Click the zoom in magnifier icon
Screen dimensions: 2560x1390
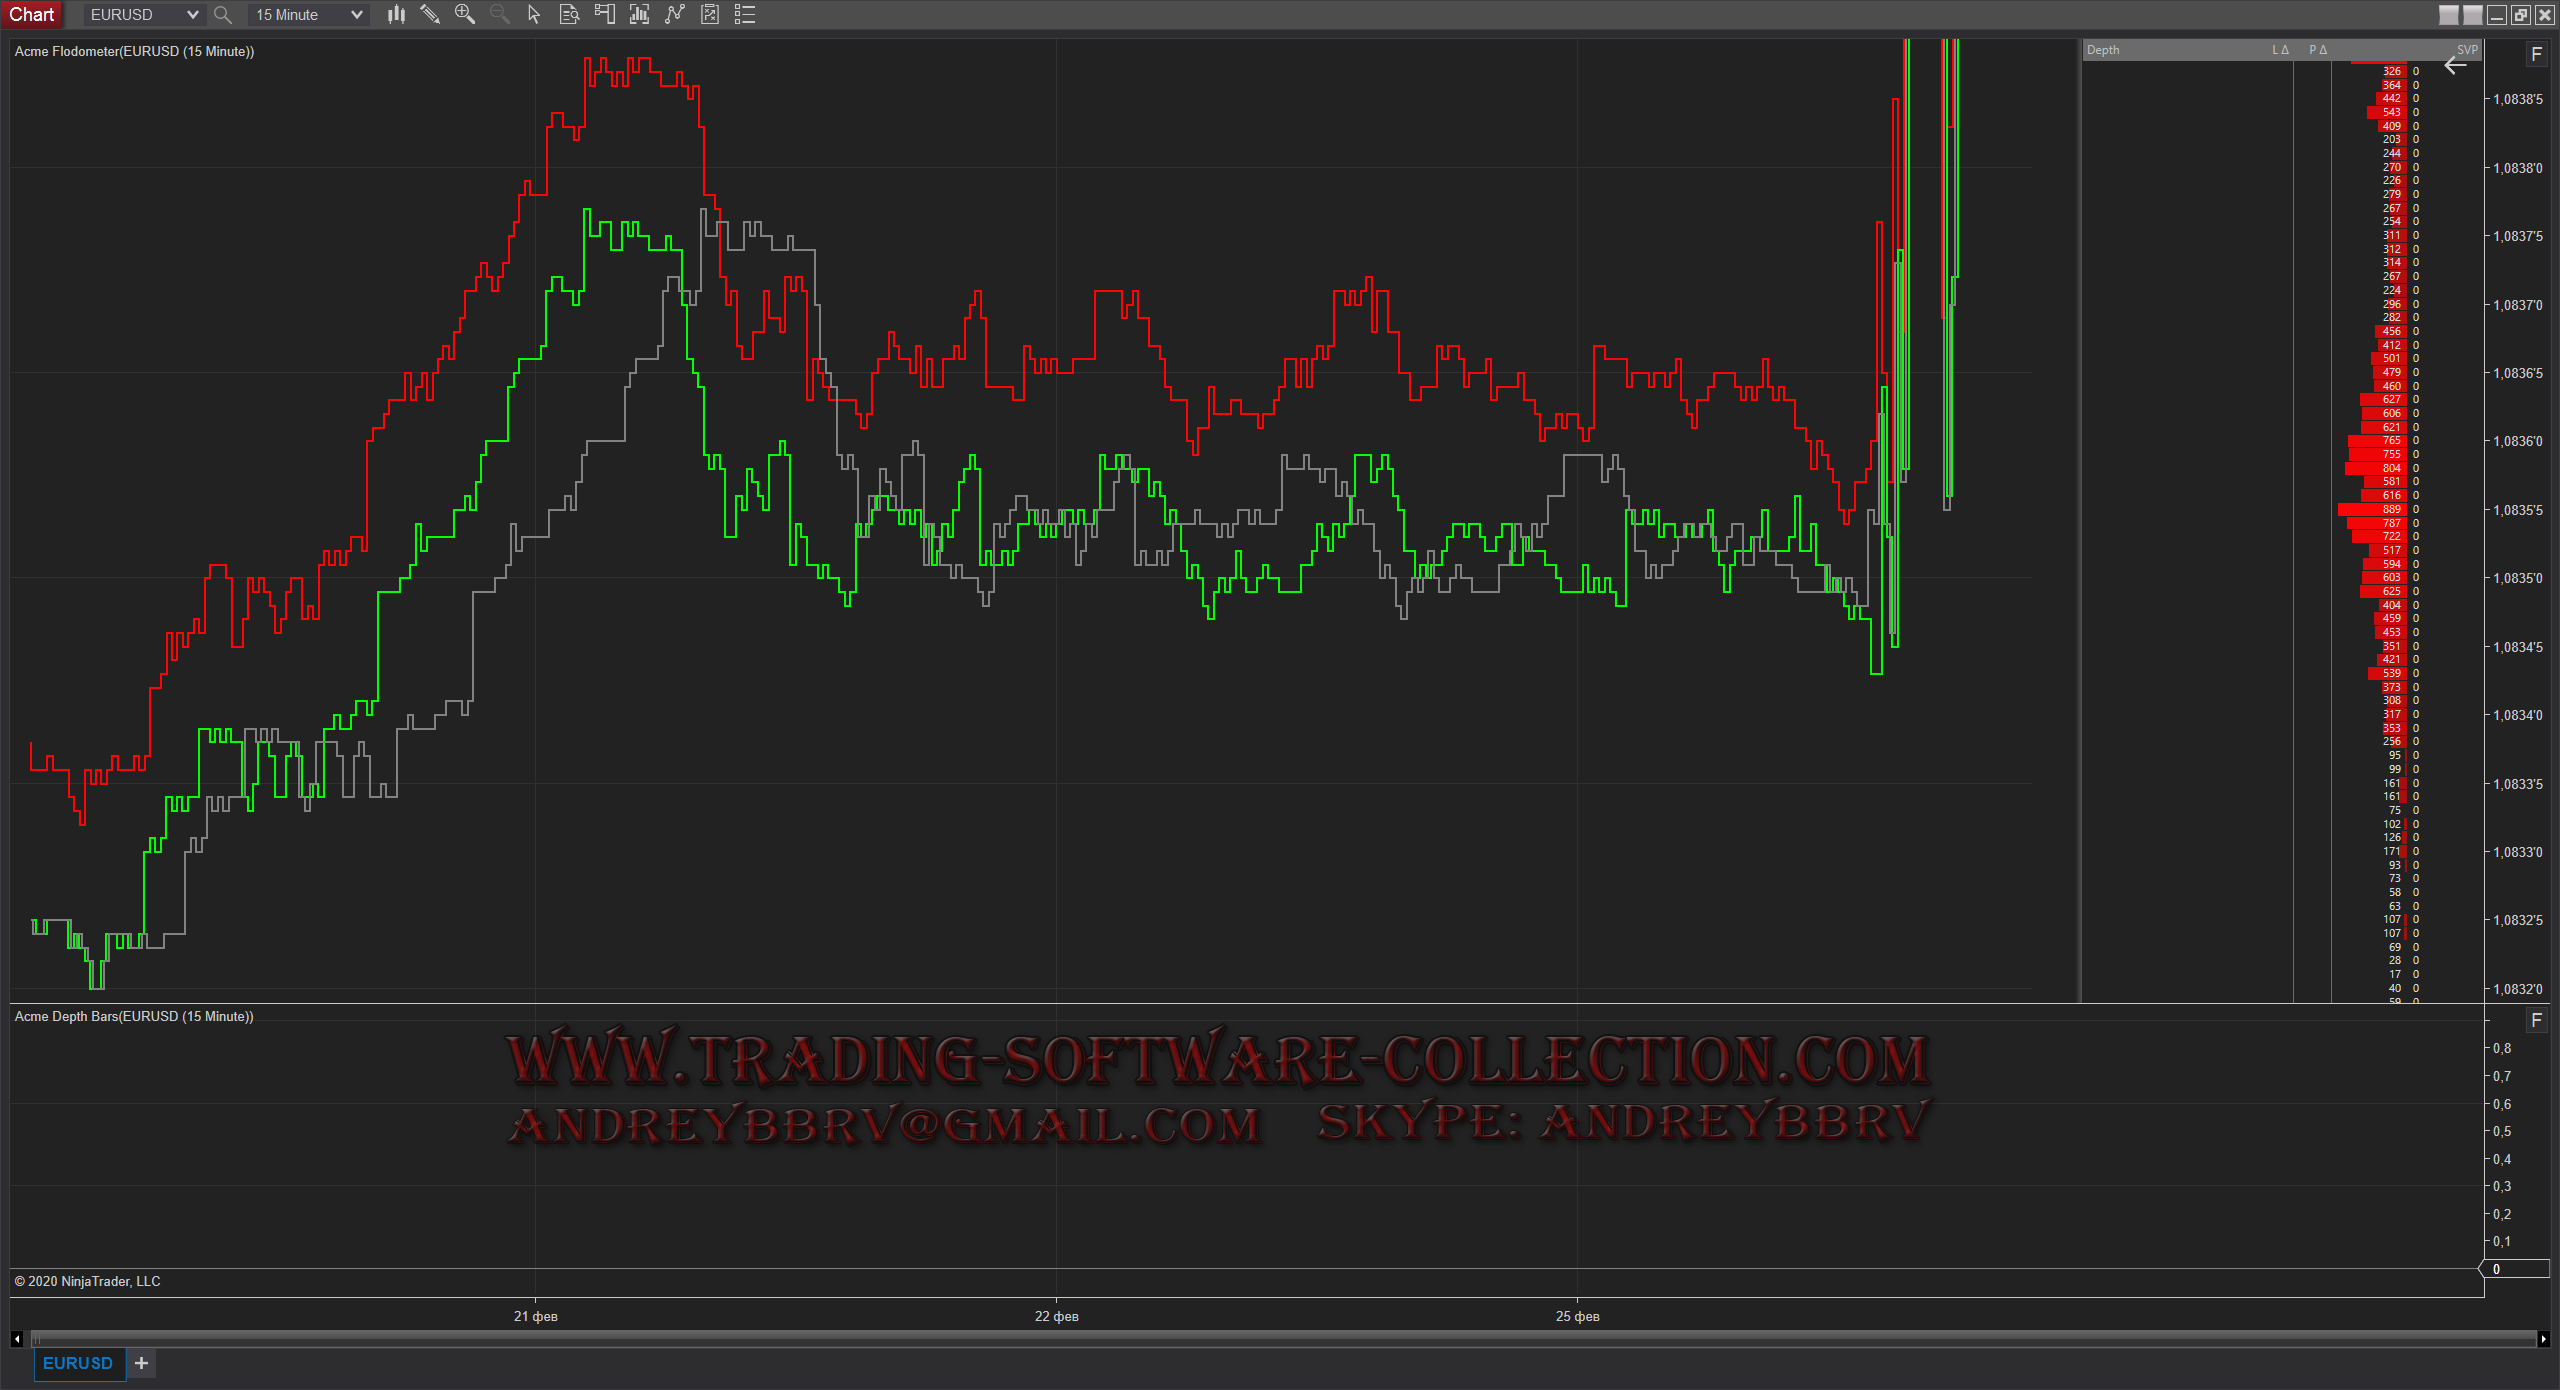coord(464,14)
